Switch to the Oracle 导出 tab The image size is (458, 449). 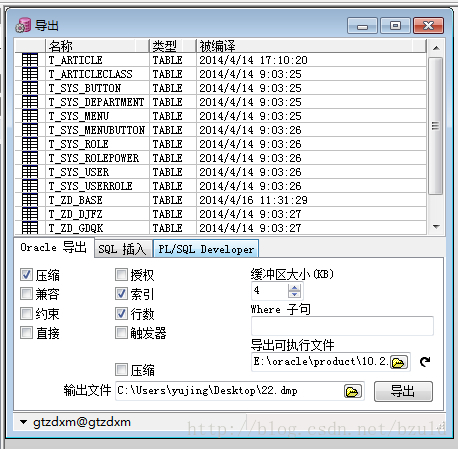tap(54, 248)
